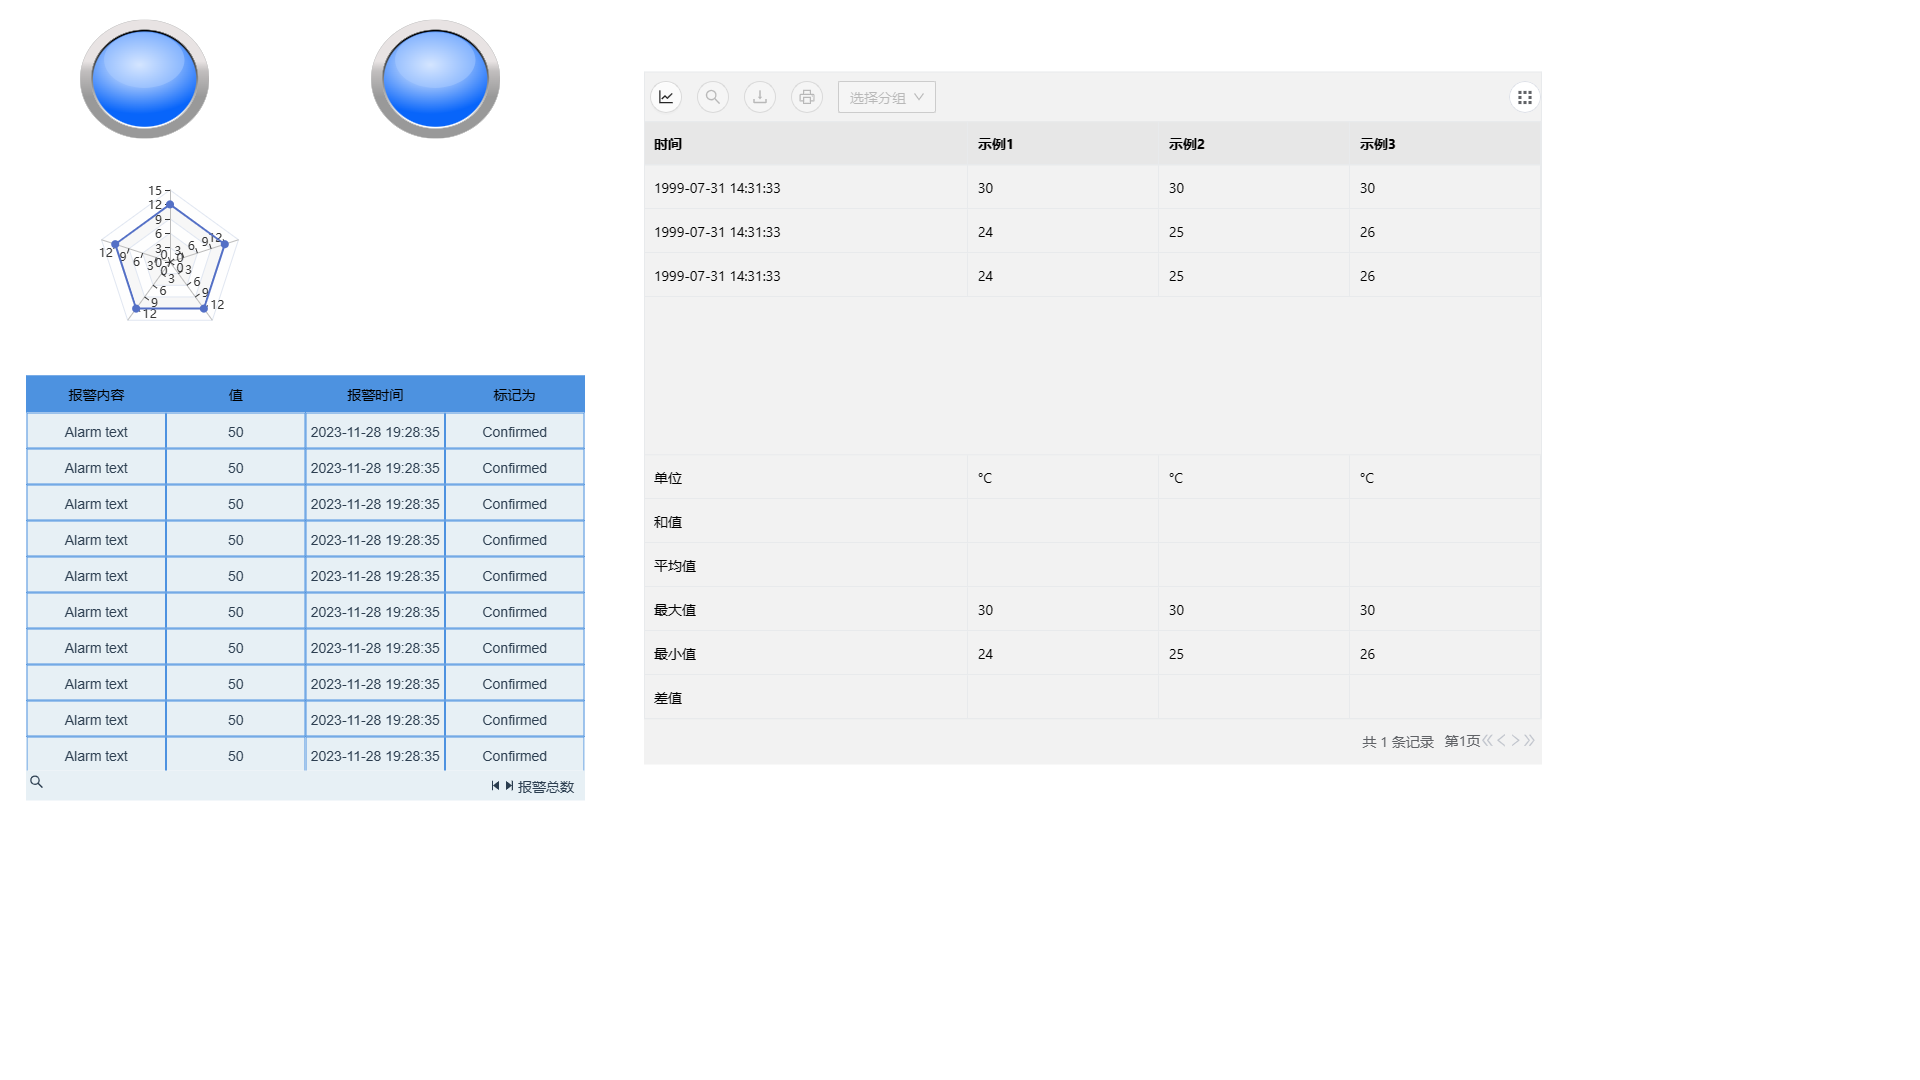Click the print icon
Viewport: 1920px width, 1080px height.
pyautogui.click(x=807, y=97)
